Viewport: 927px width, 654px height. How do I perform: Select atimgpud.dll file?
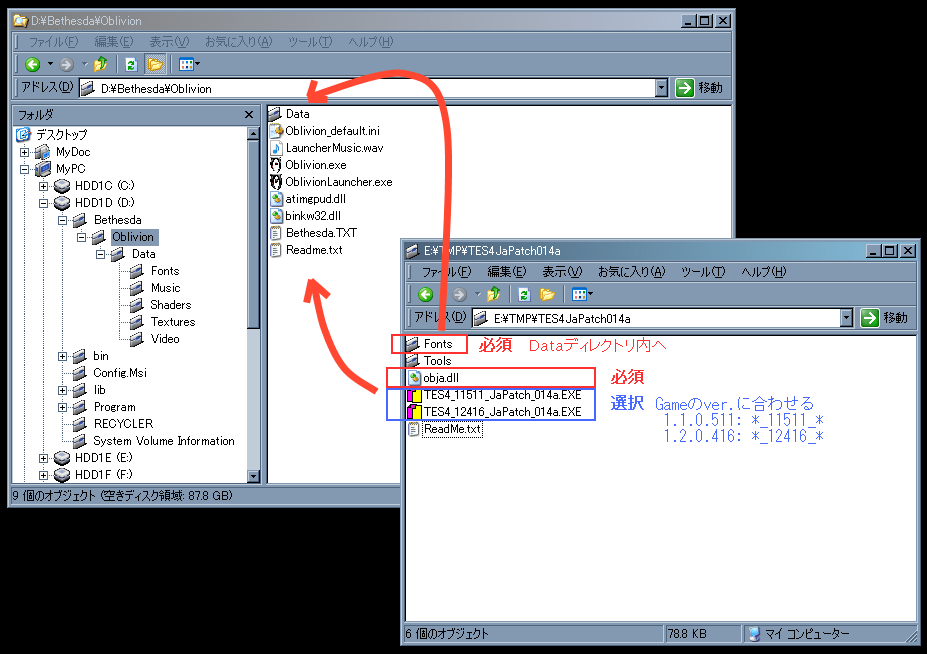tap(308, 199)
